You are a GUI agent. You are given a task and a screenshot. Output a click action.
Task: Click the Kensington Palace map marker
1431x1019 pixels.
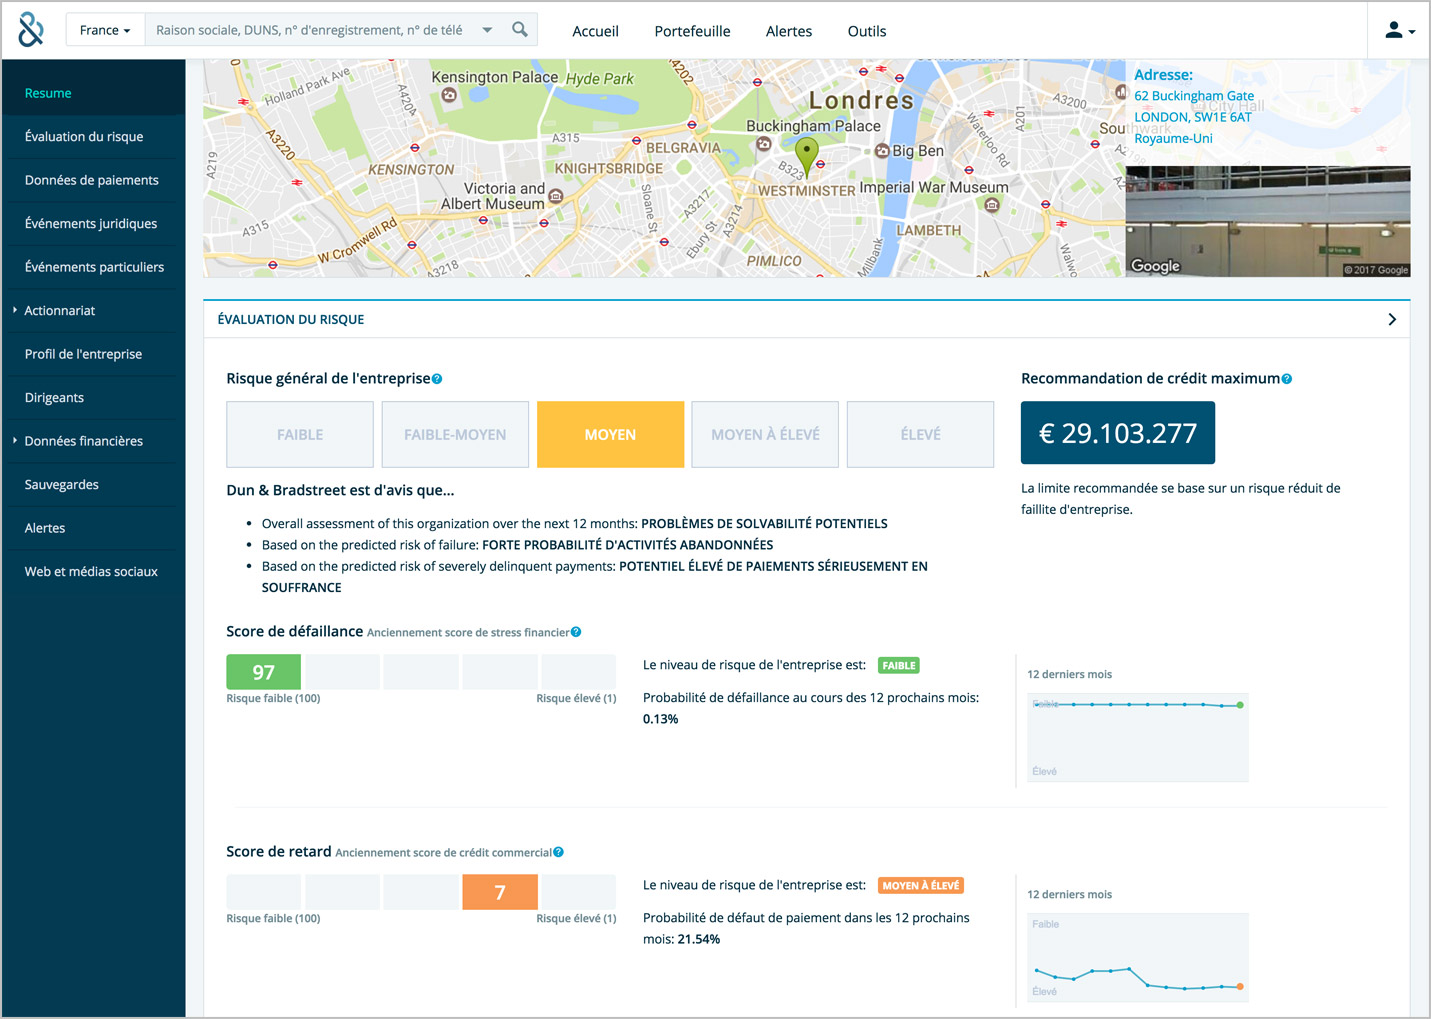coord(449,95)
